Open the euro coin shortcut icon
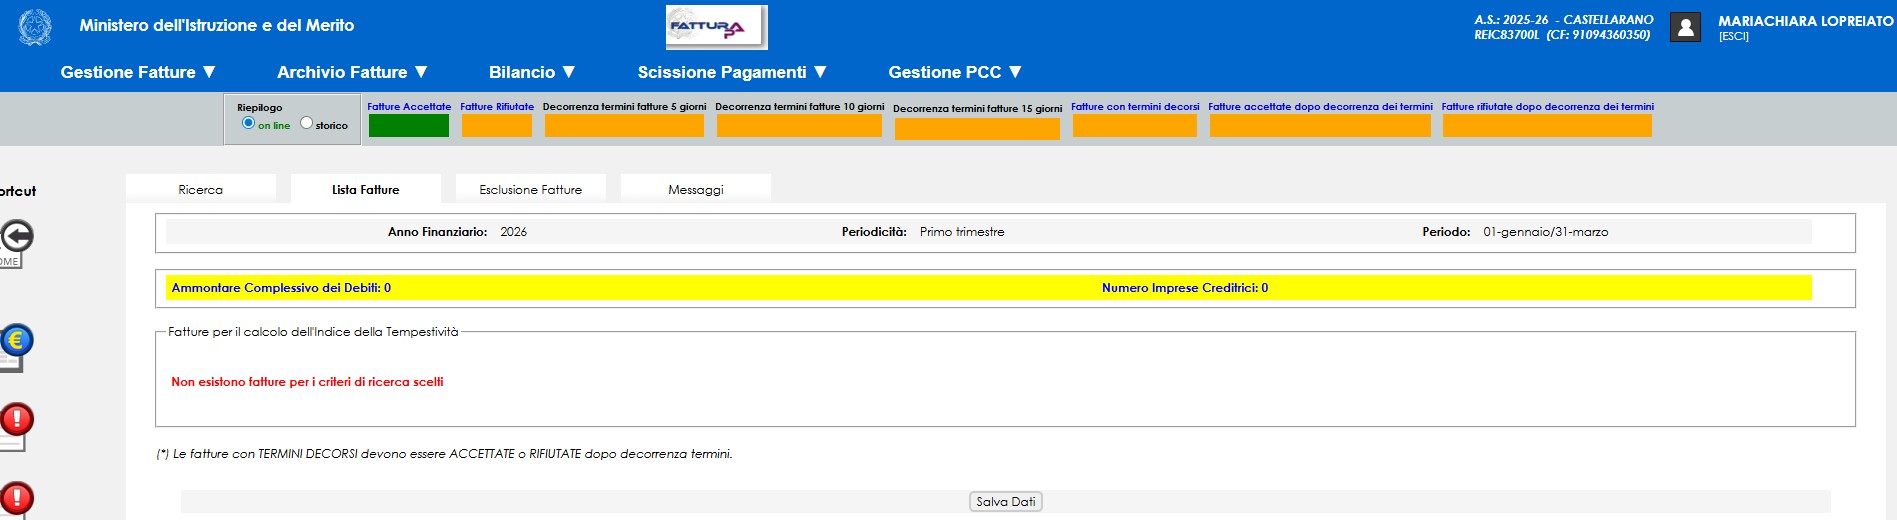The width and height of the screenshot is (1897, 520). pos(16,342)
